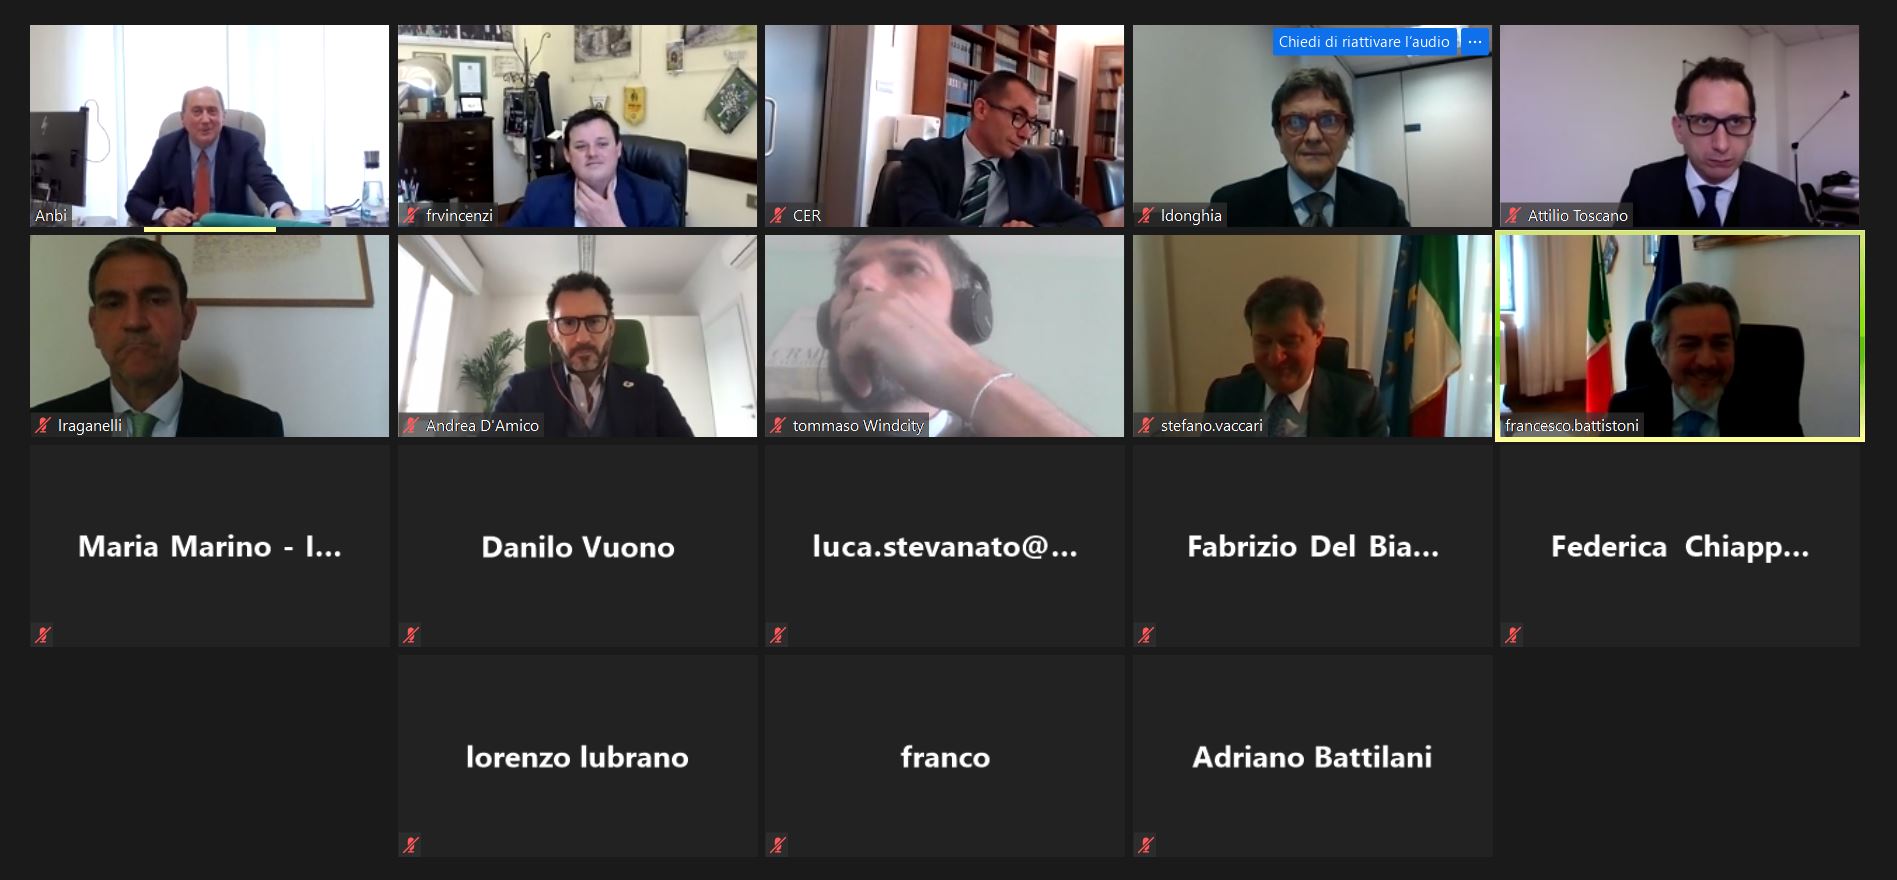Click muted mic icon beside lraganelli label
The width and height of the screenshot is (1897, 880).
(x=43, y=425)
